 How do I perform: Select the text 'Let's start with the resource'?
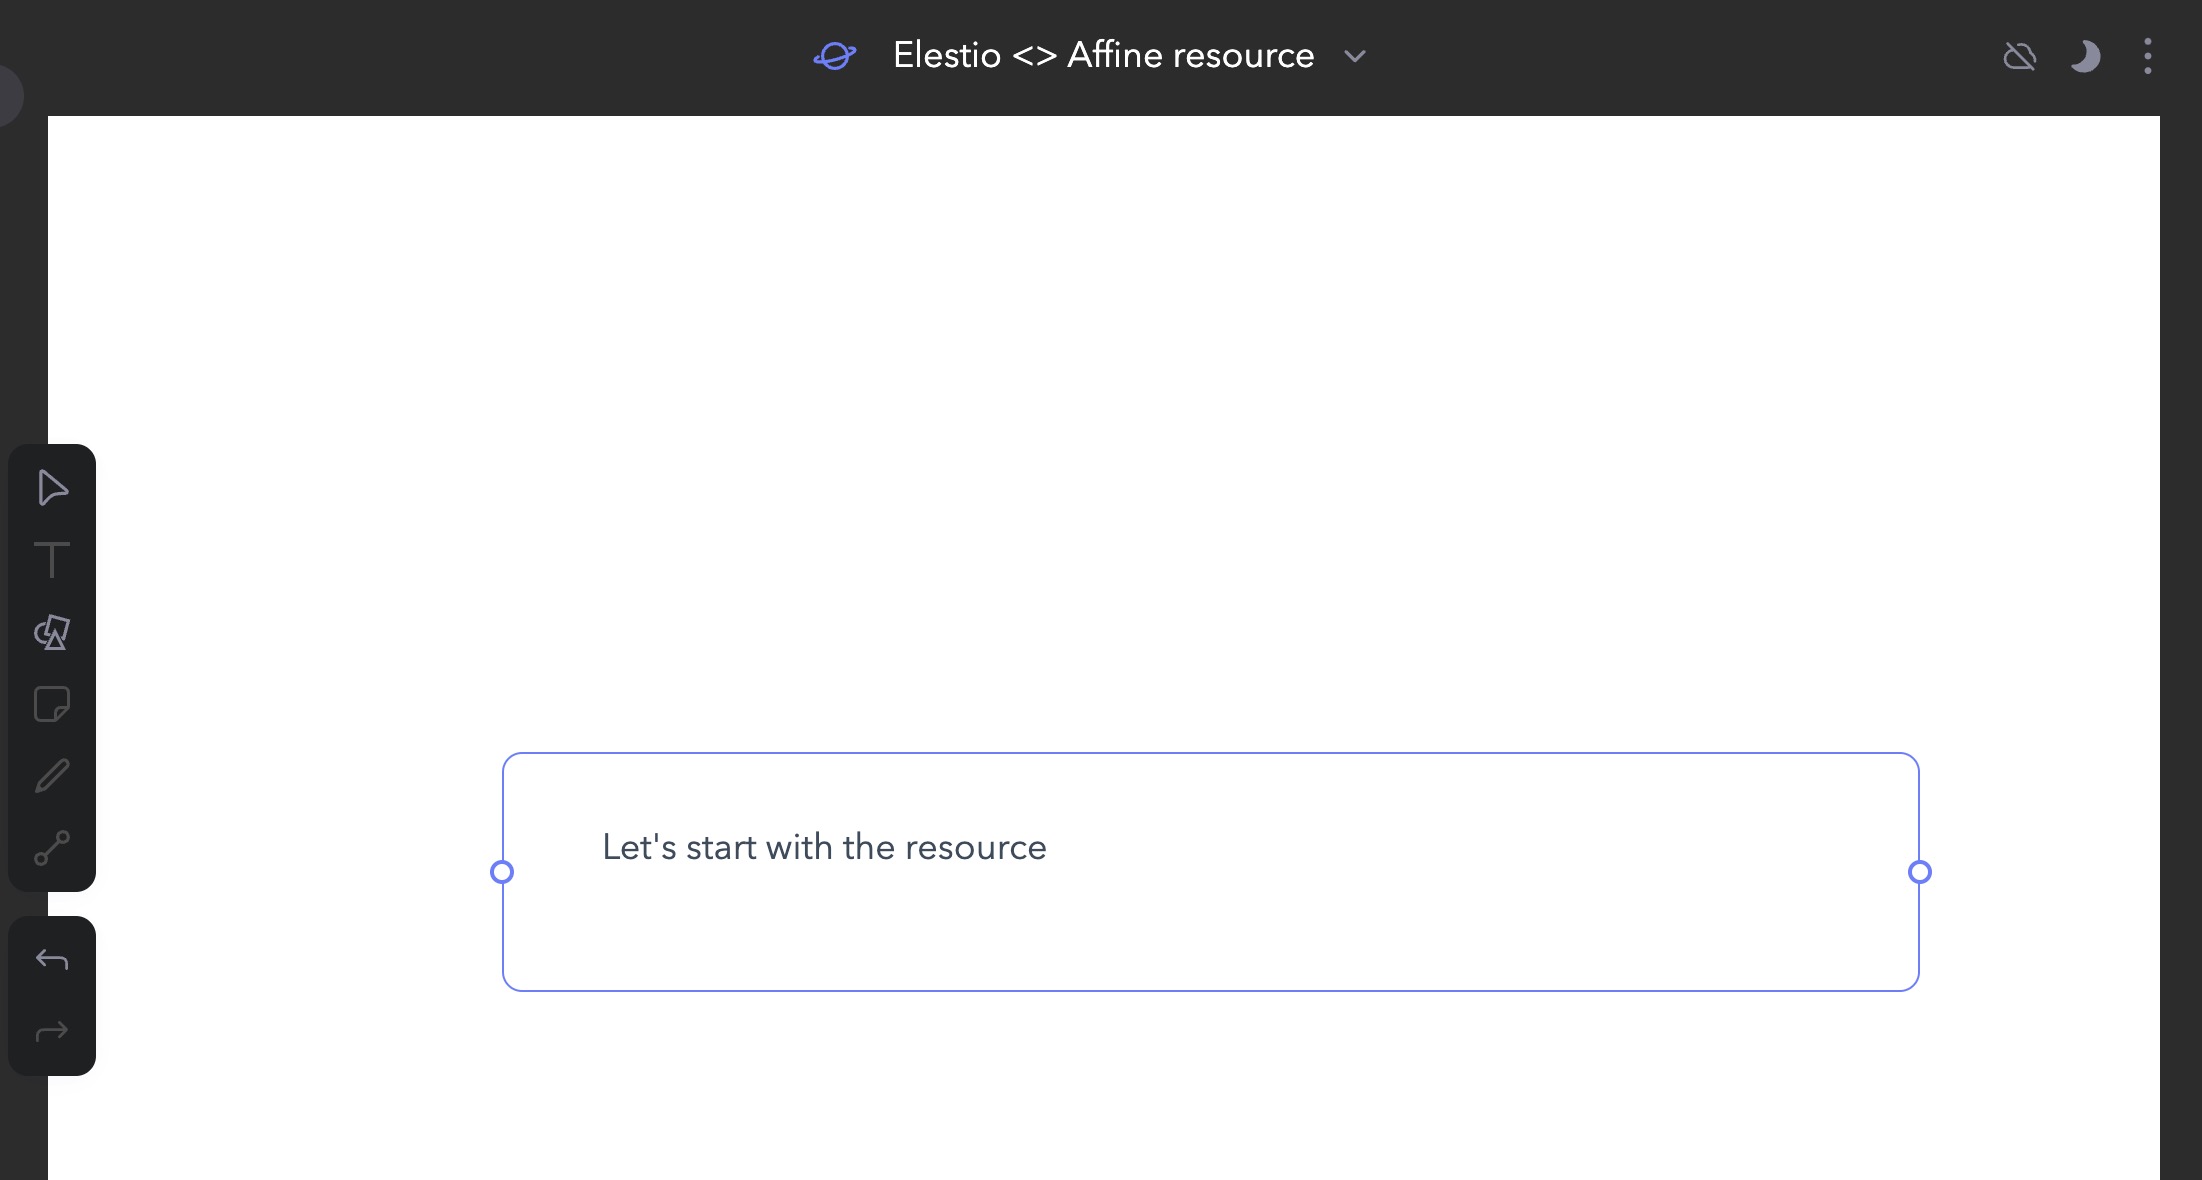click(823, 846)
